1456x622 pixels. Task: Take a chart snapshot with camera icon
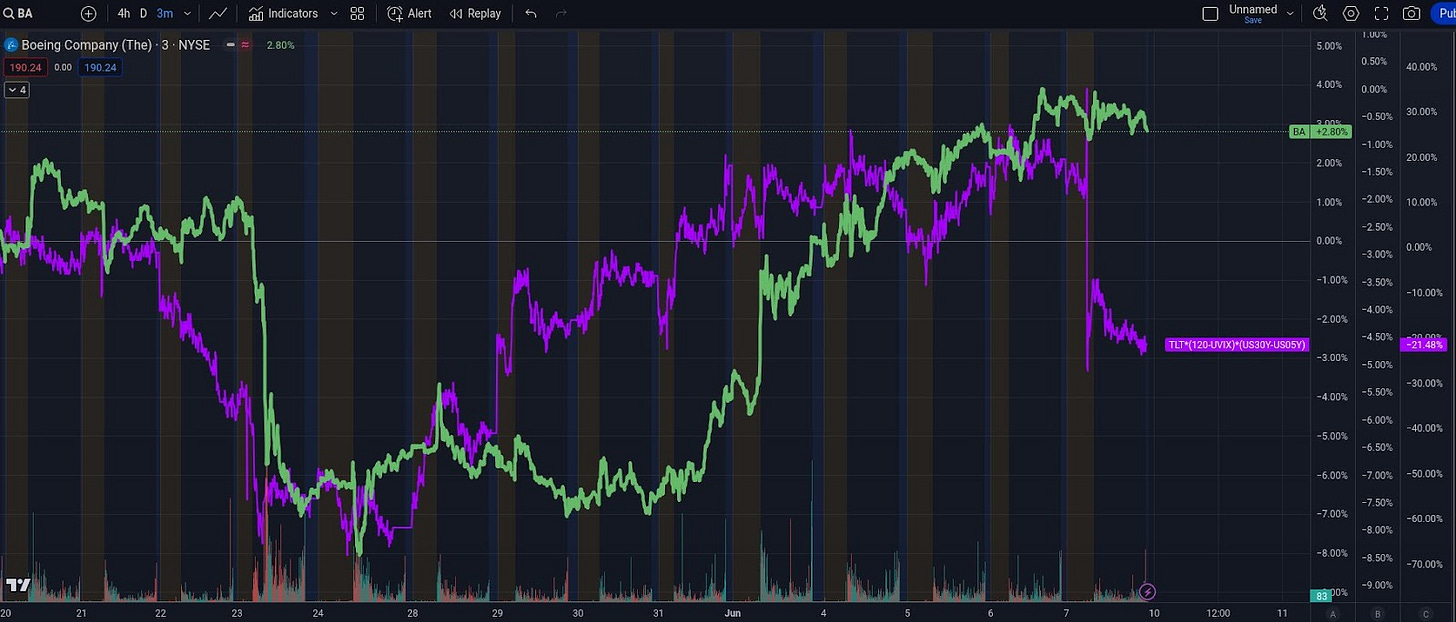click(x=1411, y=13)
